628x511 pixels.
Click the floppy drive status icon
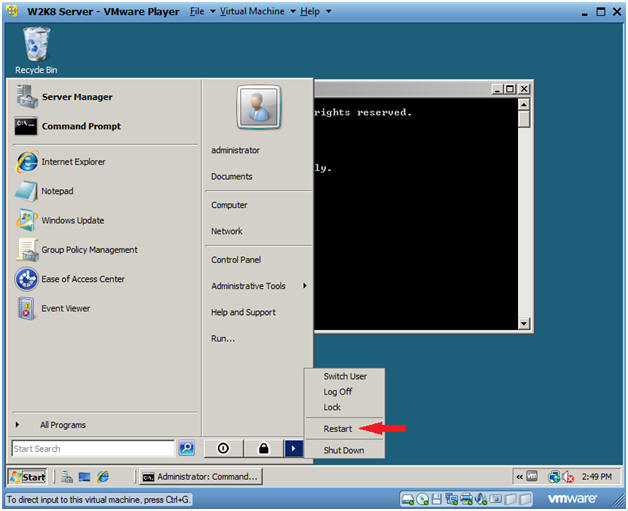click(437, 499)
